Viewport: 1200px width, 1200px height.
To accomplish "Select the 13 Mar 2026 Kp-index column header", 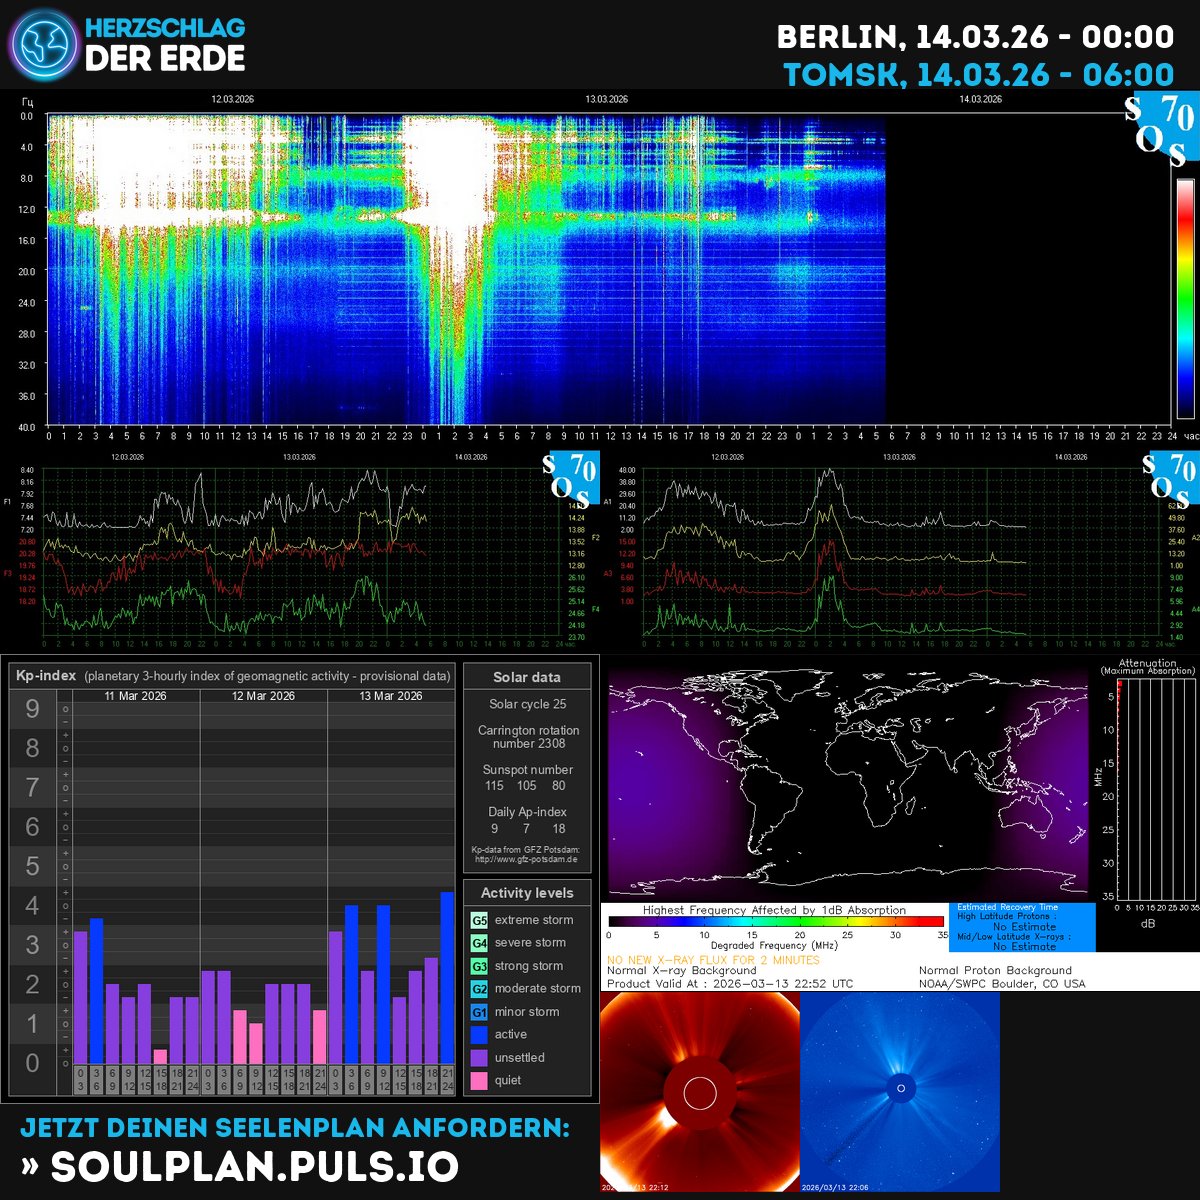I will [x=391, y=696].
